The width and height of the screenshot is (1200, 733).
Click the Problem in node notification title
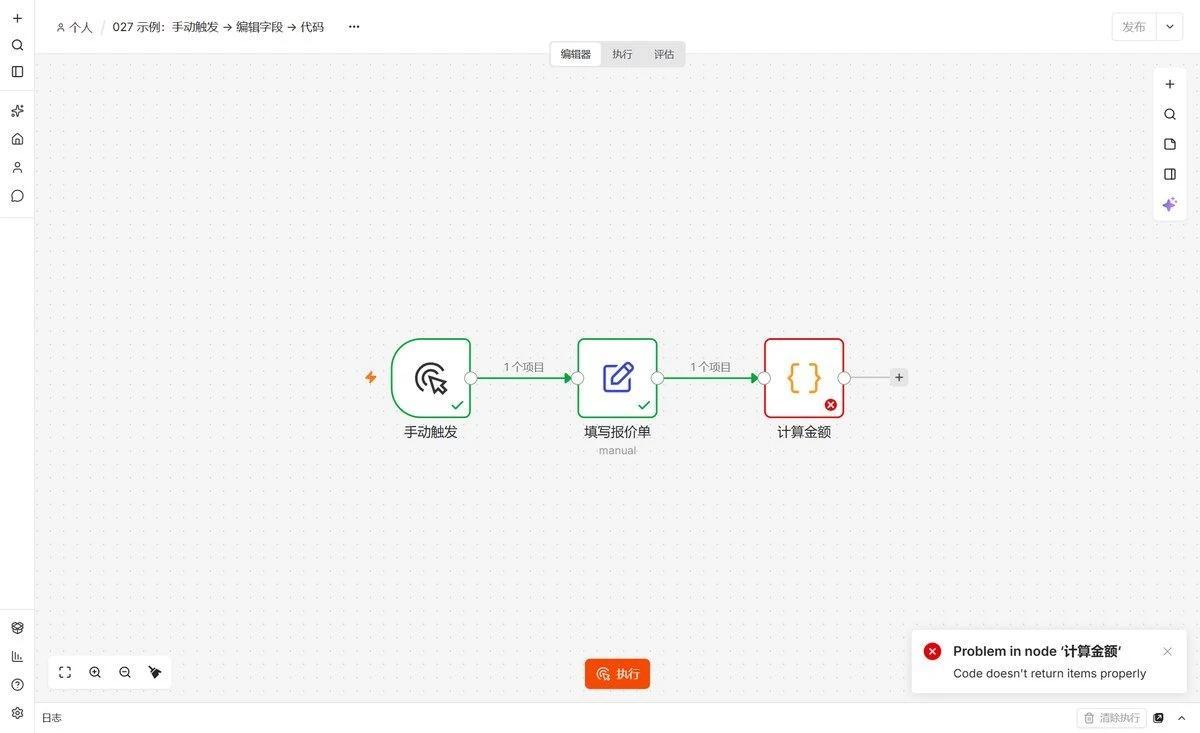pos(1037,651)
